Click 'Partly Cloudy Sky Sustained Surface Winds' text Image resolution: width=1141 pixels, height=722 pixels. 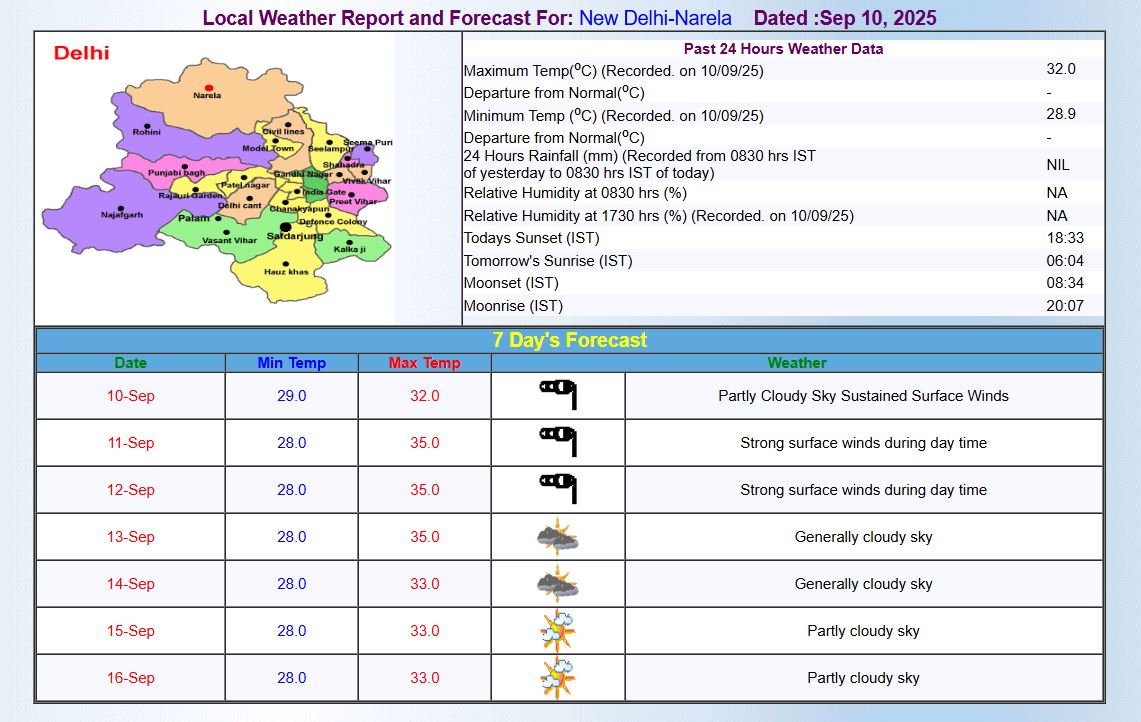863,396
